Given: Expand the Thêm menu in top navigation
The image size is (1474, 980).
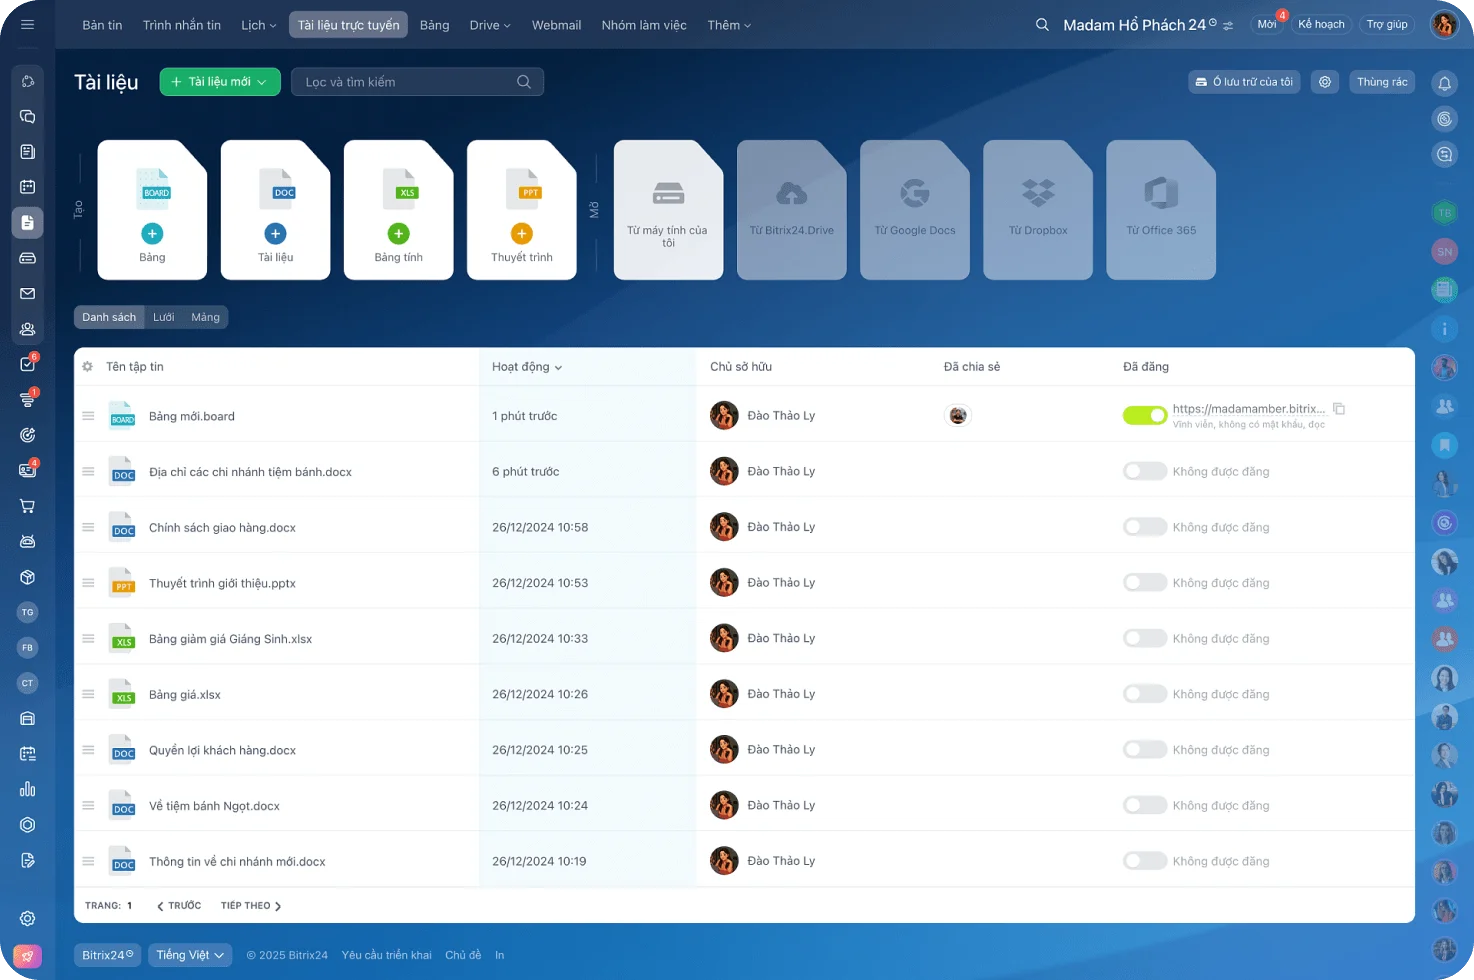Looking at the screenshot, I should (728, 25).
